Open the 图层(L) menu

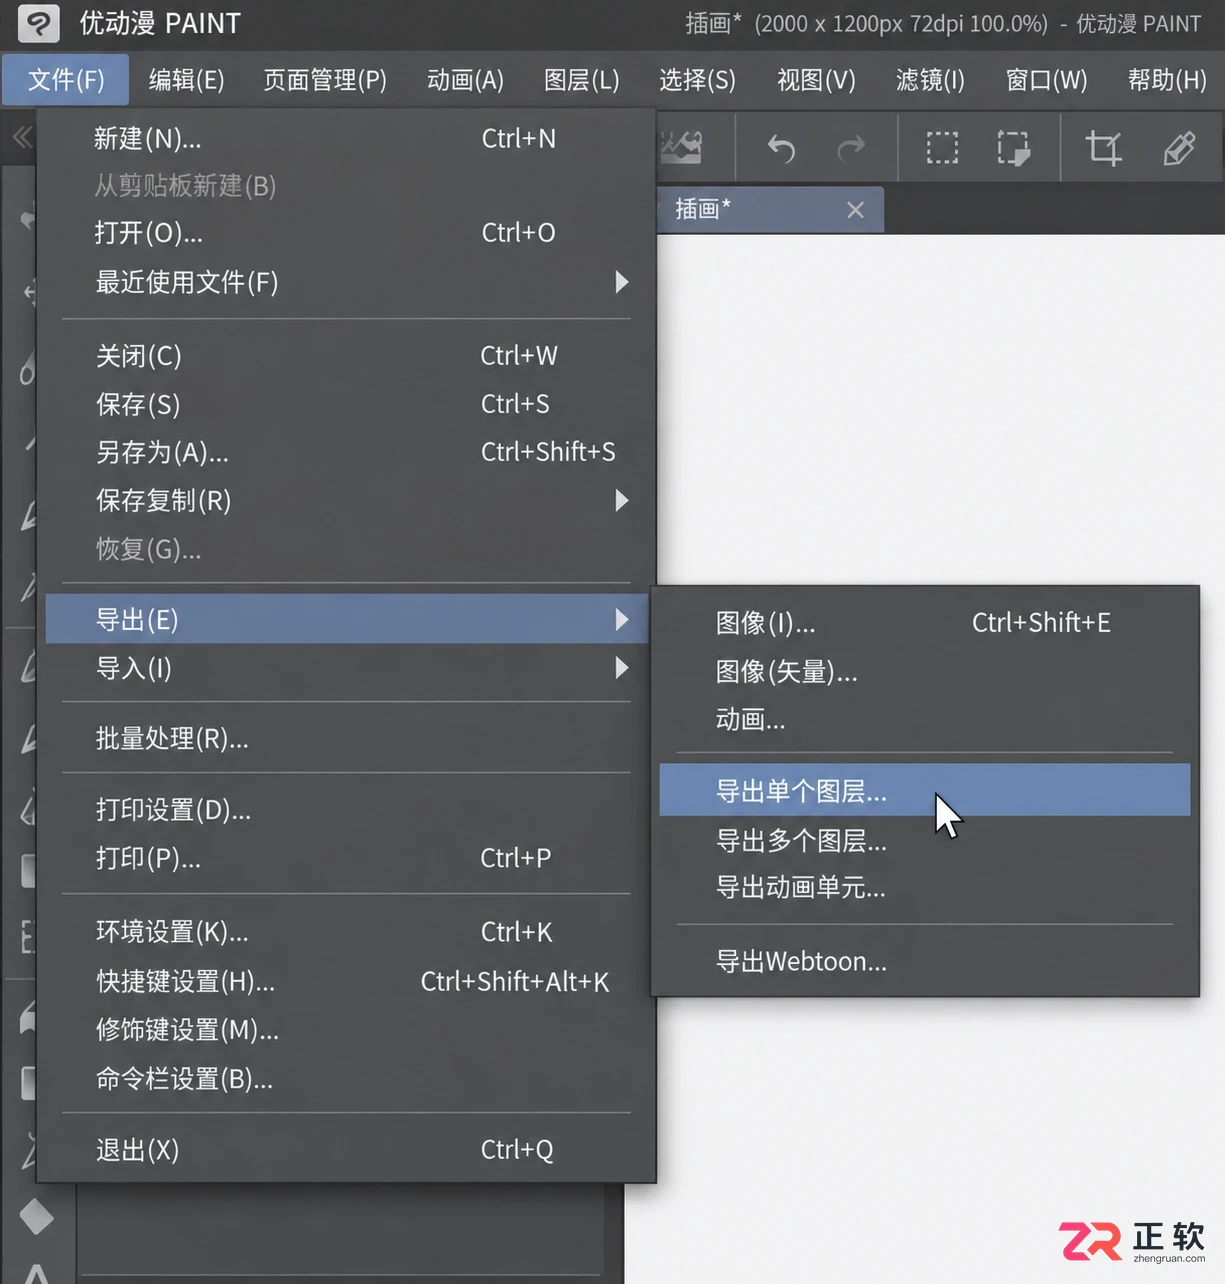point(581,79)
